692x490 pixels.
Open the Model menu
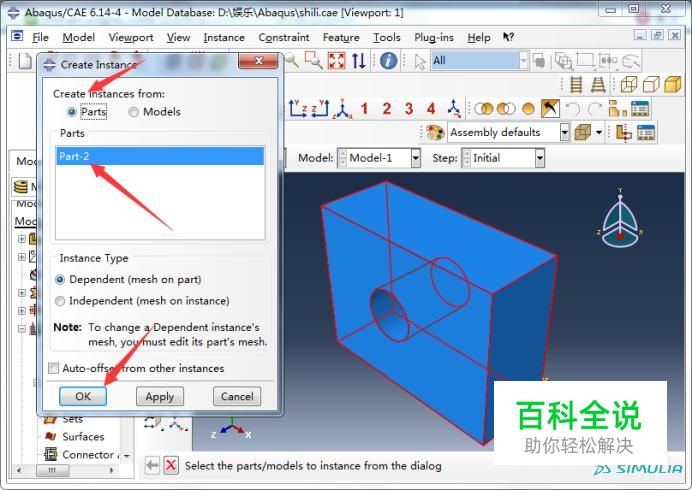(x=79, y=38)
